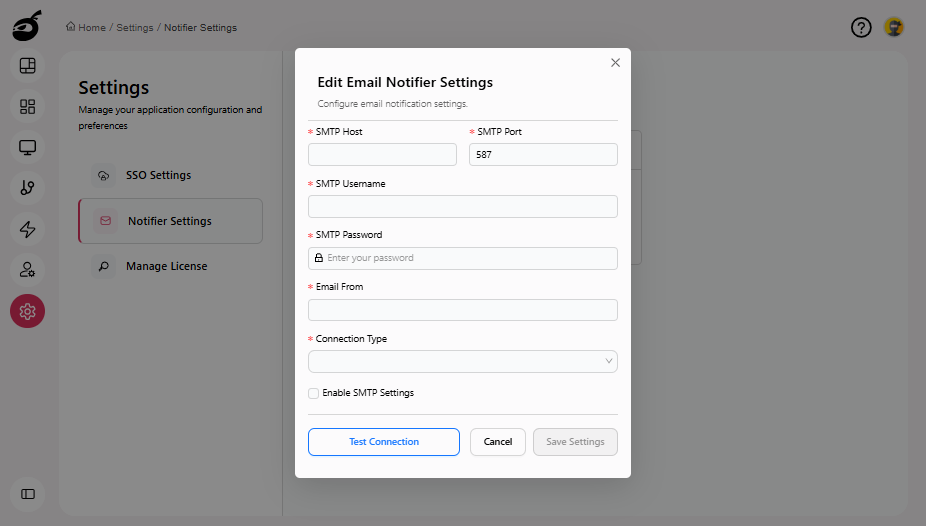This screenshot has width=926, height=526.
Task: Click the lock icon in password field
Action: [319, 258]
